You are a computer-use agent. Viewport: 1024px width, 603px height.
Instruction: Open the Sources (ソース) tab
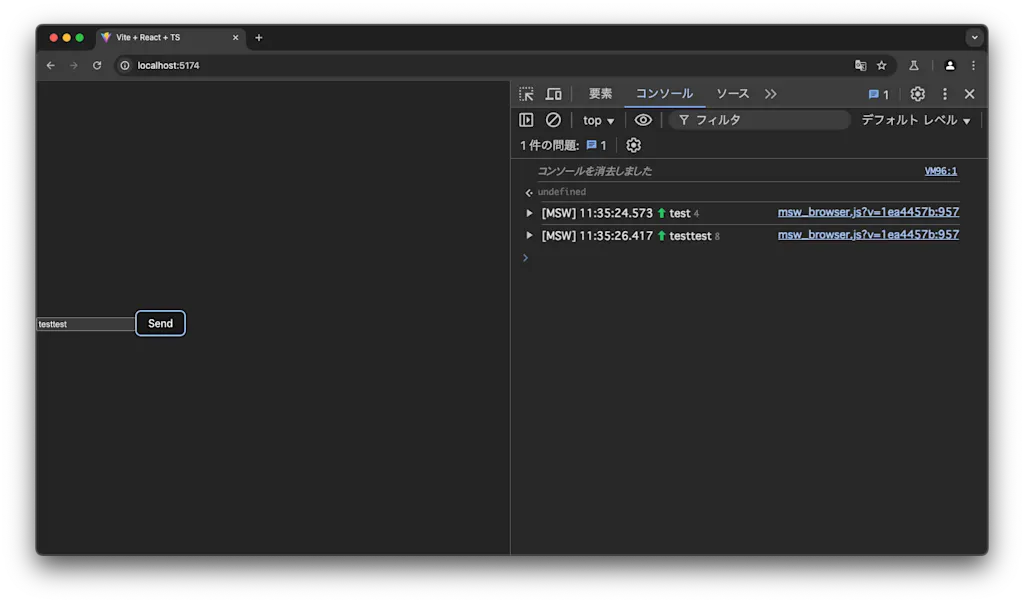tap(732, 94)
